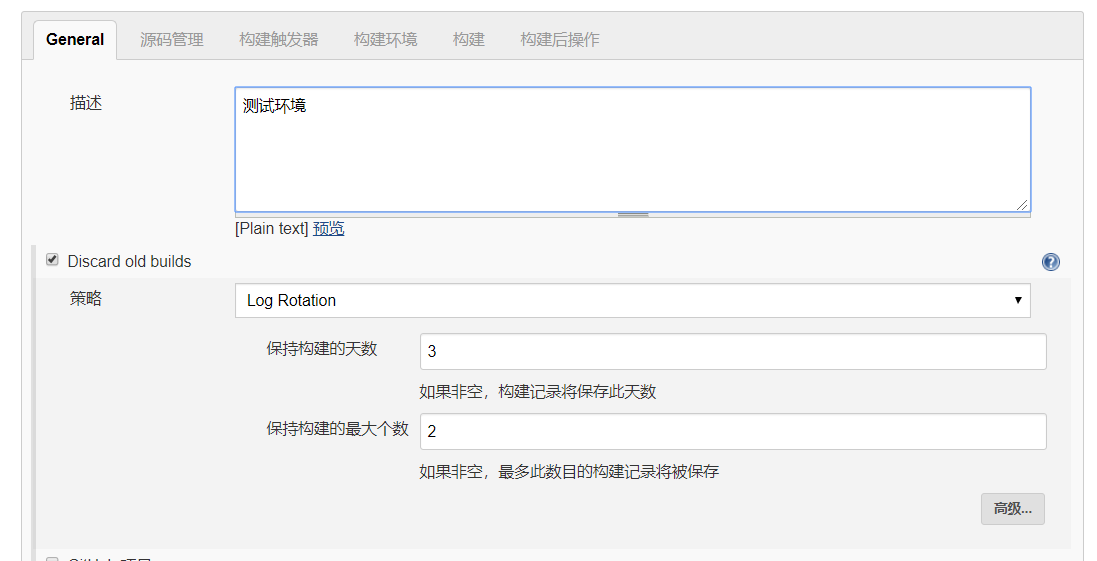Screen dimensions: 1097x561
Task: Click the 预览 preview link
Action: pos(329,229)
